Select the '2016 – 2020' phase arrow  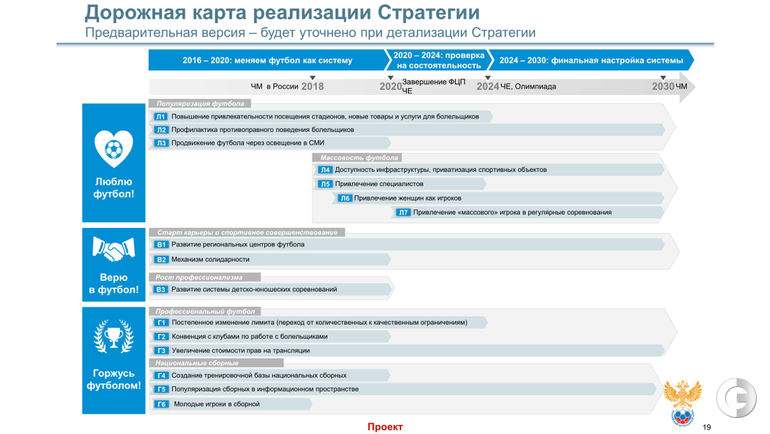point(267,60)
